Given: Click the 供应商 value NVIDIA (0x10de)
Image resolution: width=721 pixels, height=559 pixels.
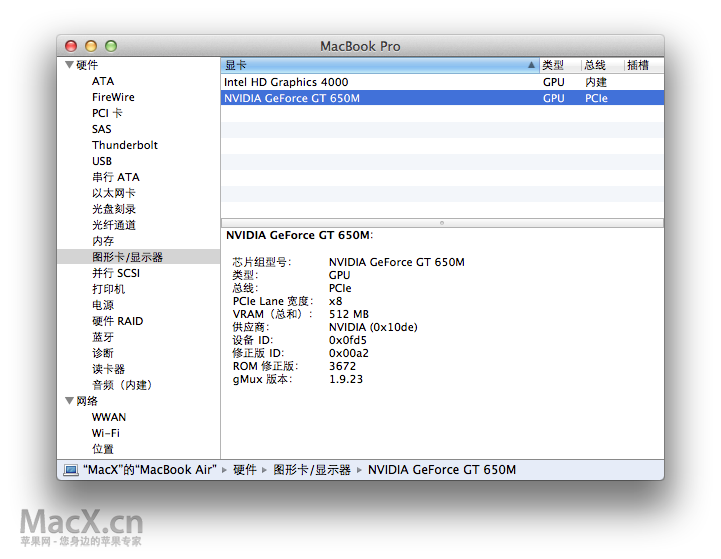Looking at the screenshot, I should pyautogui.click(x=373, y=327).
